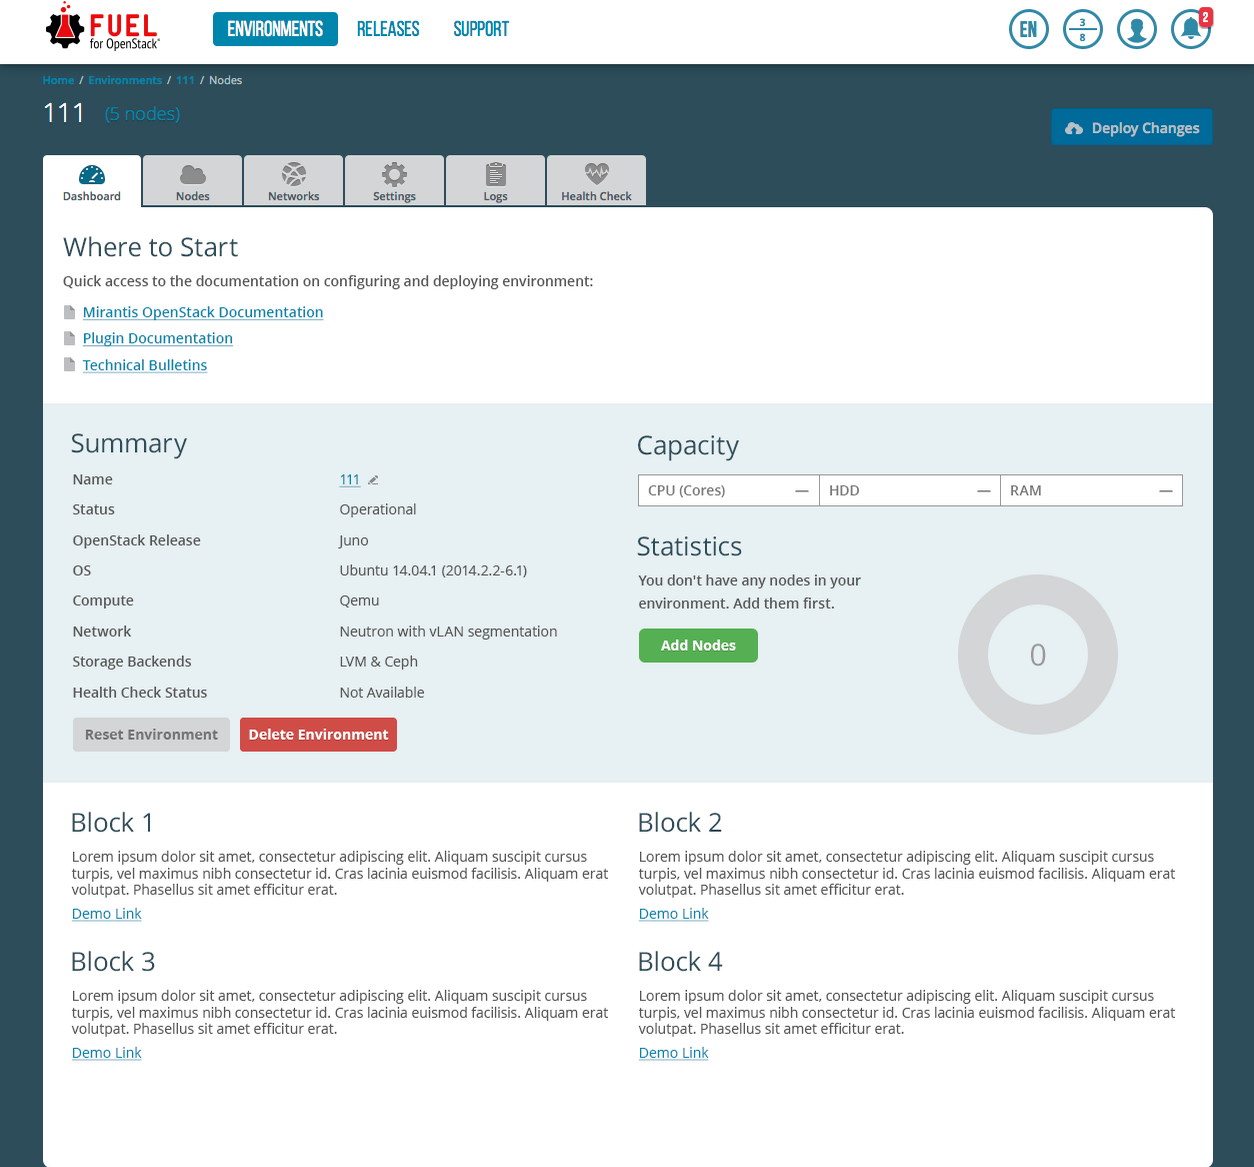Go to the Nodes cloud tab
The width and height of the screenshot is (1254, 1167).
pos(193,181)
